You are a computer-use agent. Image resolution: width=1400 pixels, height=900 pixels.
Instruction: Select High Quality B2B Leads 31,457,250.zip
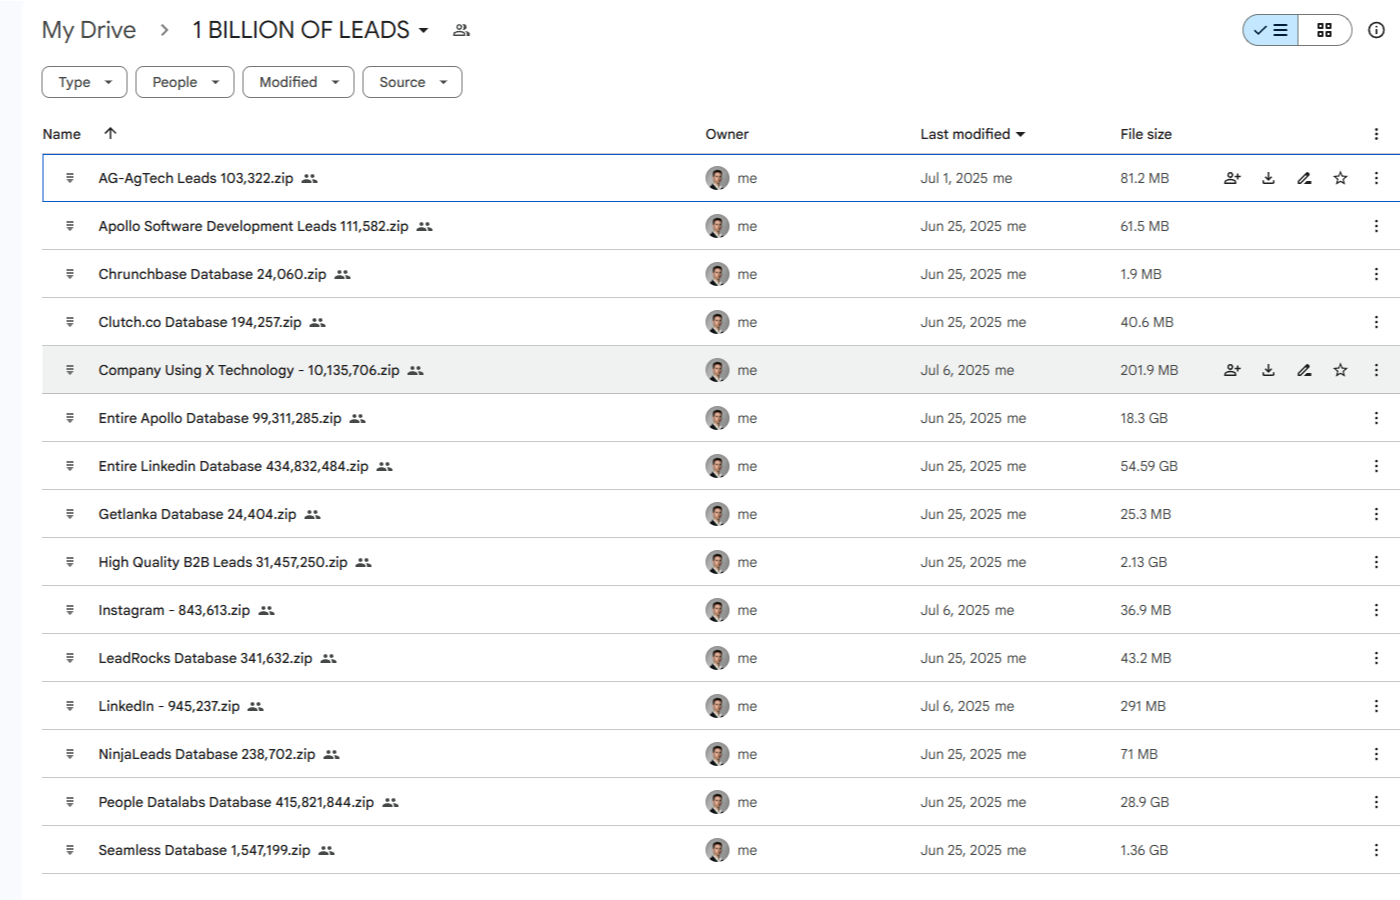(223, 562)
